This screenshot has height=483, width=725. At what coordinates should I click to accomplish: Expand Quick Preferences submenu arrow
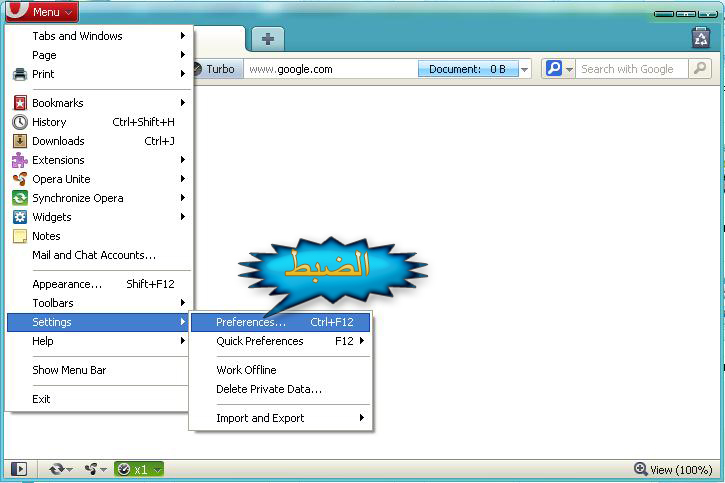pos(362,341)
